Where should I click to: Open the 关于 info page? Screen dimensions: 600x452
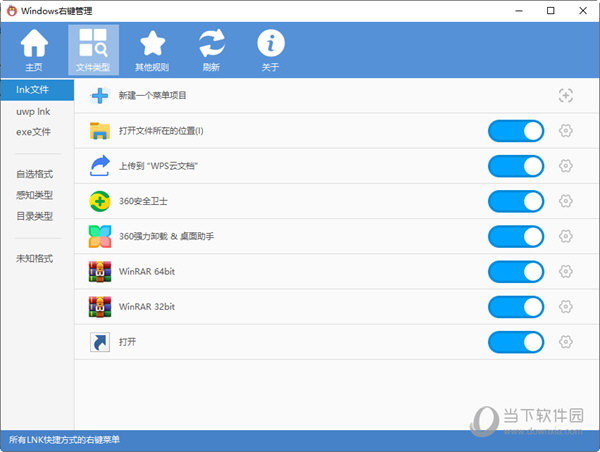tap(271, 50)
